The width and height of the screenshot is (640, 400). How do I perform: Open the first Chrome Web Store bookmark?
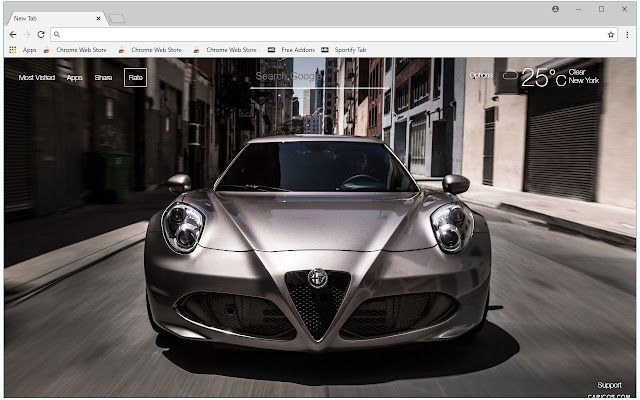pos(76,50)
